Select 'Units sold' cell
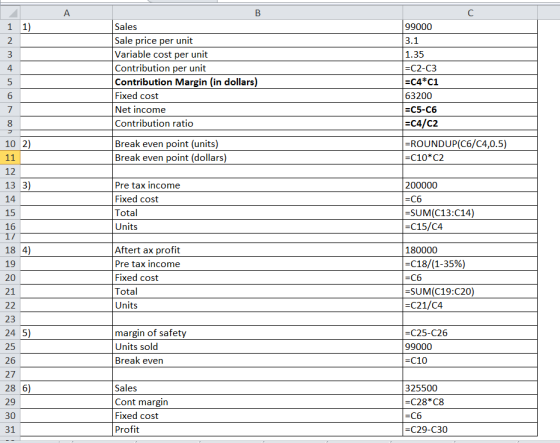560x443 pixels. point(258,347)
